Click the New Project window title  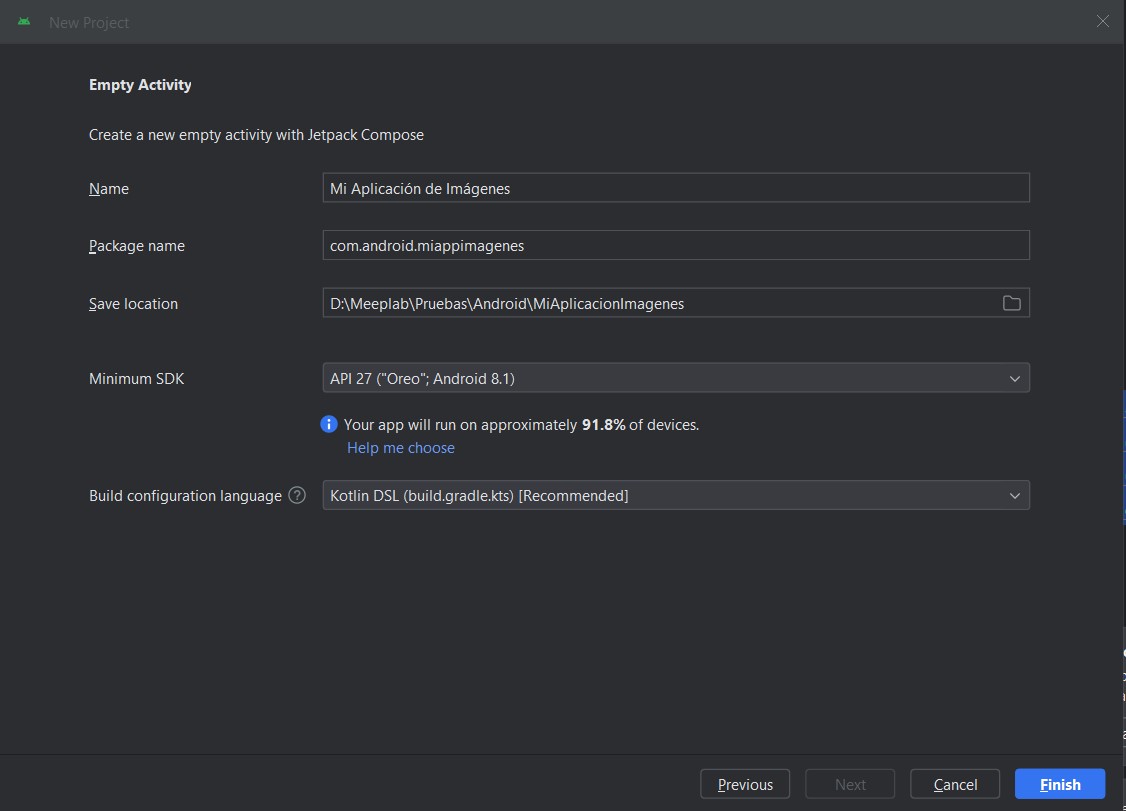(89, 22)
